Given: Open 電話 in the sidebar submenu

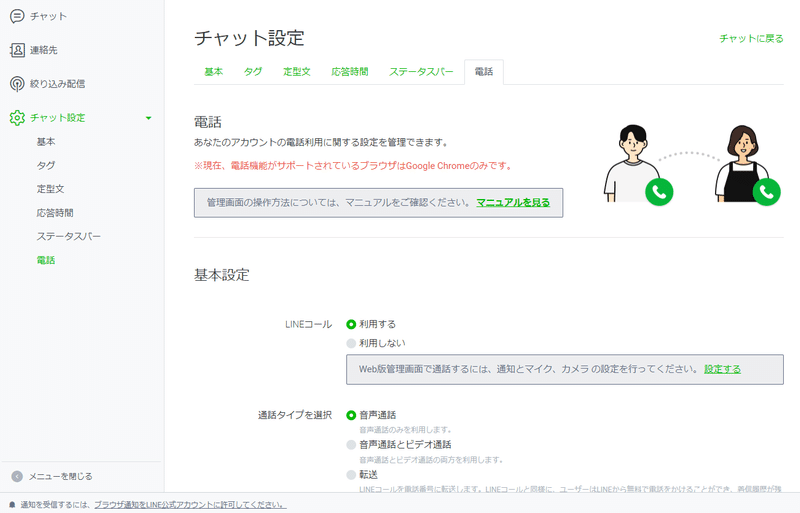Looking at the screenshot, I should tap(46, 260).
